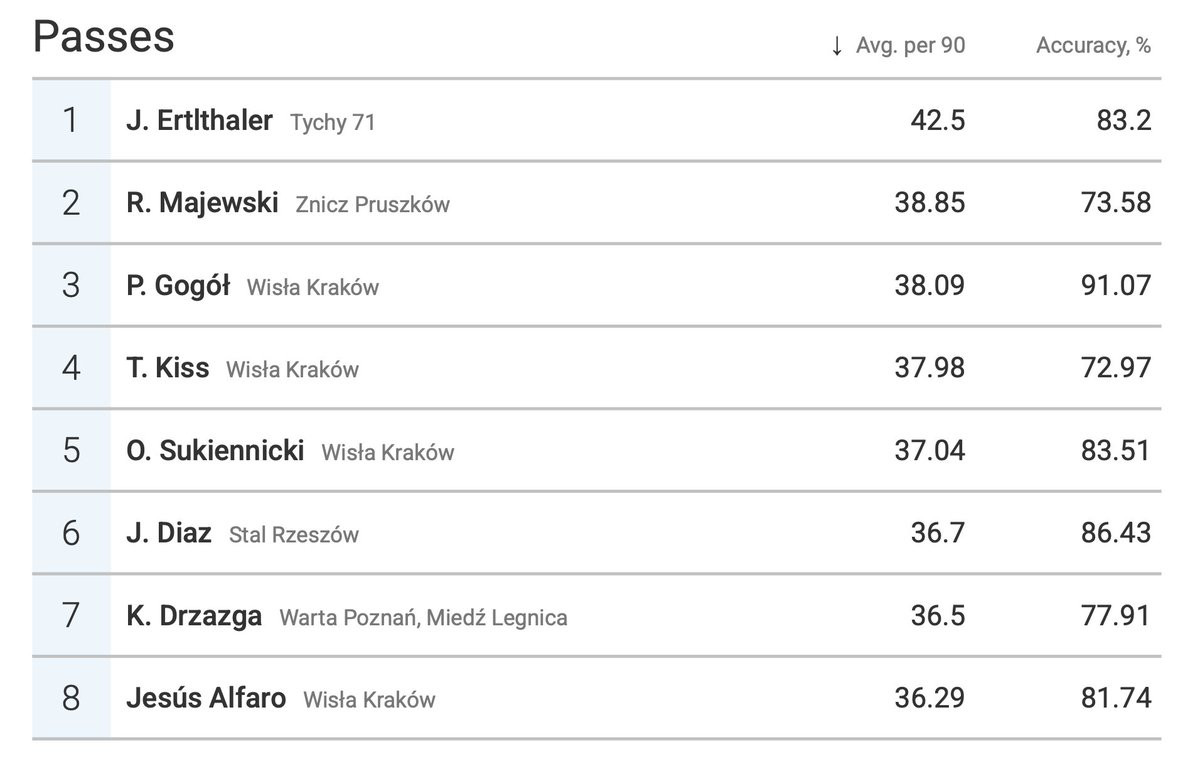Select the 91.07 accuracy value for Gogół
The height and width of the screenshot is (781, 1200).
tap(1116, 286)
